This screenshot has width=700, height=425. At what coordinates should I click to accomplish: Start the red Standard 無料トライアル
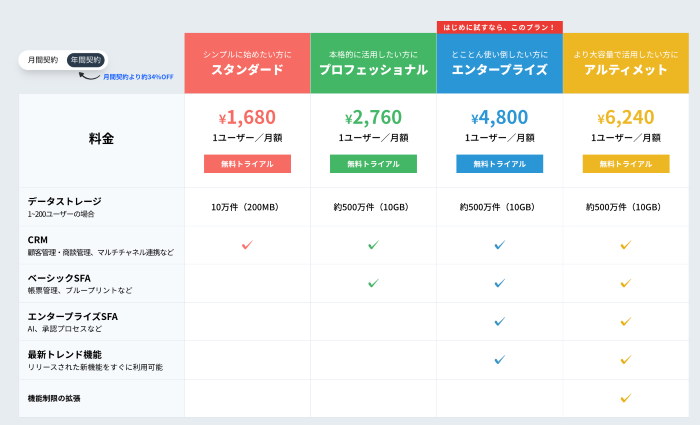[x=247, y=164]
